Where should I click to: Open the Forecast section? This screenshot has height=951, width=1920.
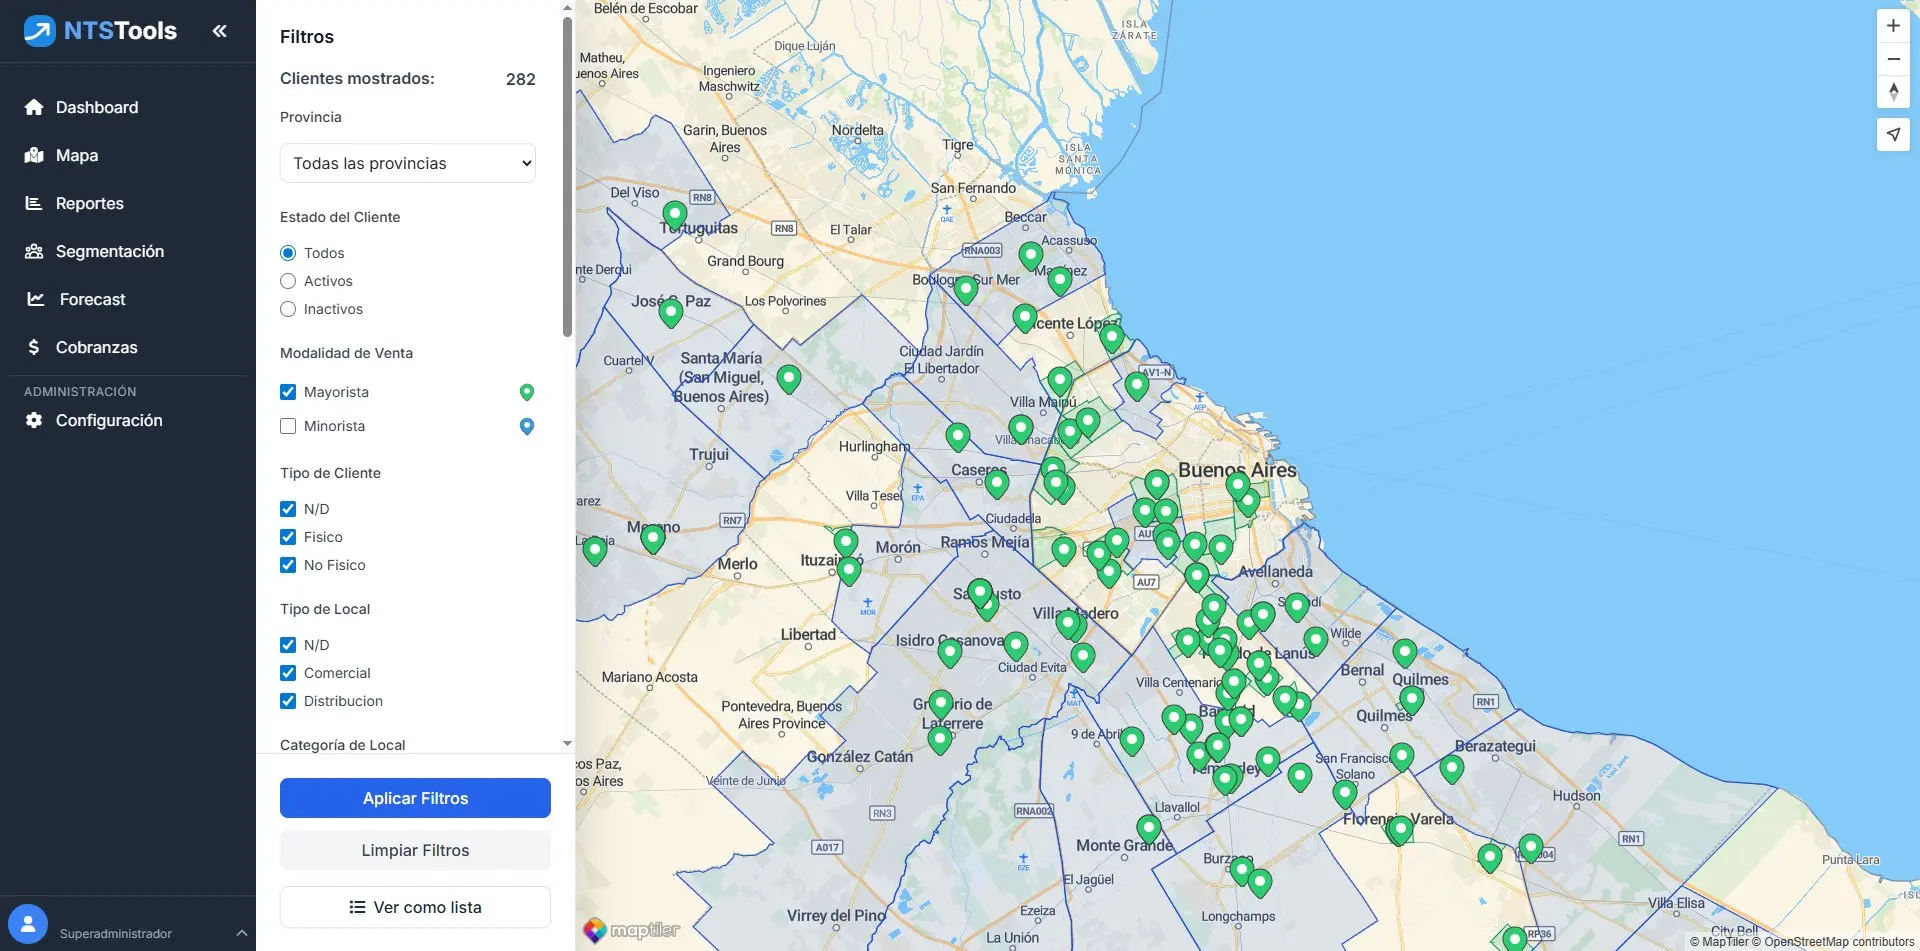point(90,299)
